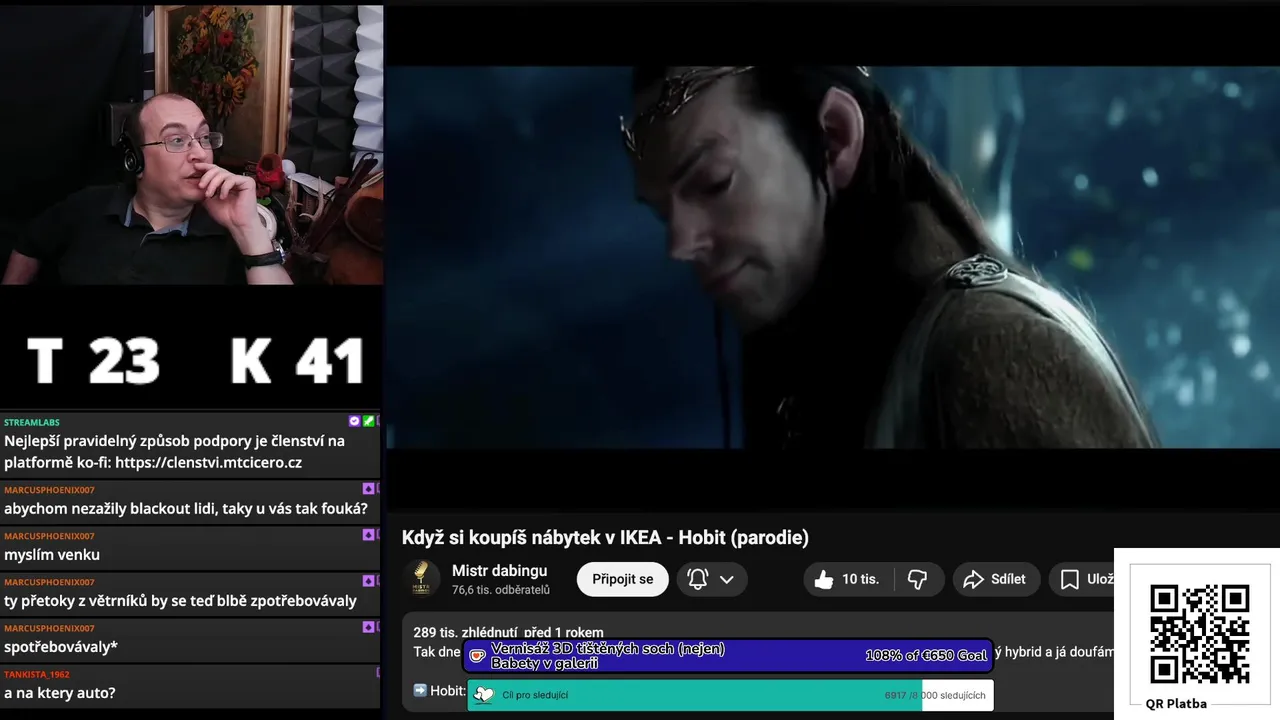Image resolution: width=1280 pixels, height=720 pixels.
Task: Dislike the video using the thumbs-down icon
Action: [x=917, y=579]
